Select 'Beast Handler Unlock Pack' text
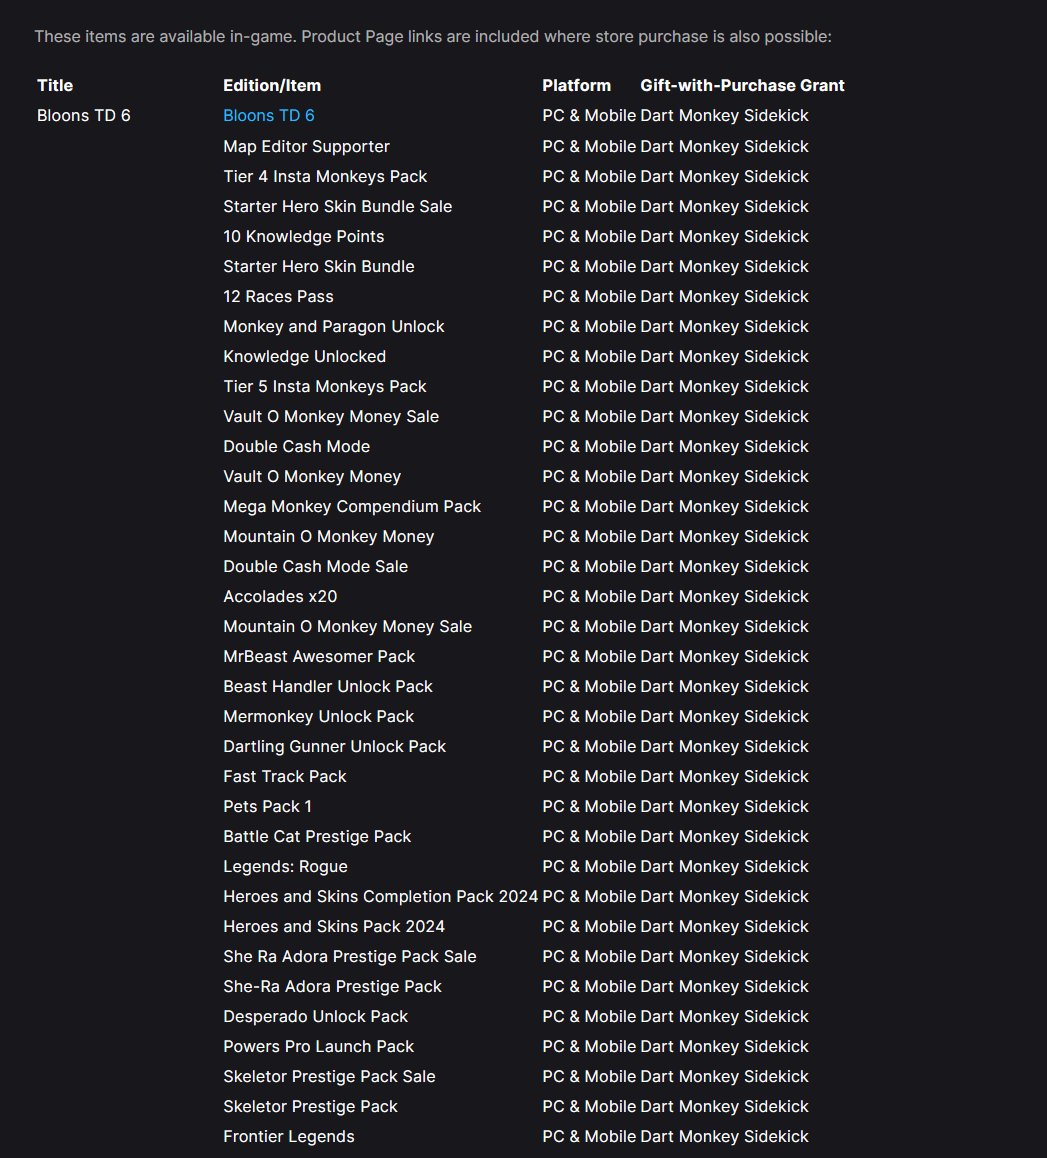The width and height of the screenshot is (1047, 1158). [328, 687]
